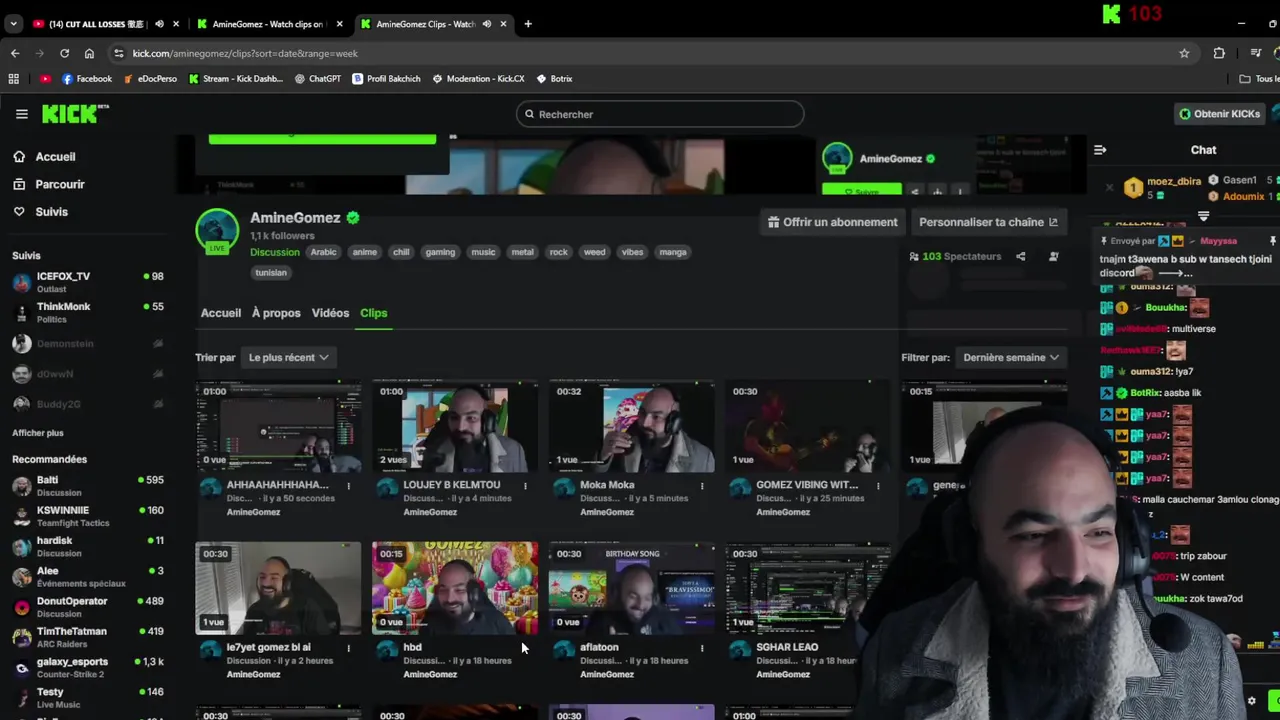The image size is (1280, 720).
Task: Open the Stream - Kick Dashboard bookmark
Action: click(x=236, y=78)
